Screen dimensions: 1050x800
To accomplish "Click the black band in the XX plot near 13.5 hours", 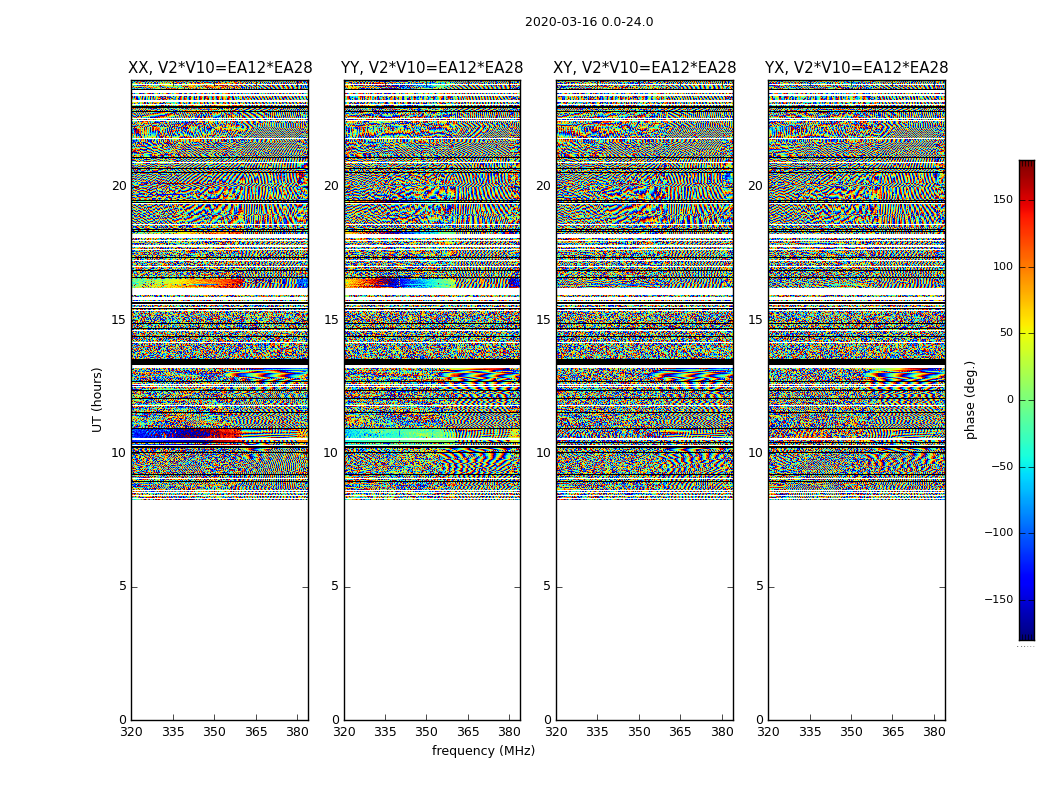I will coord(220,362).
